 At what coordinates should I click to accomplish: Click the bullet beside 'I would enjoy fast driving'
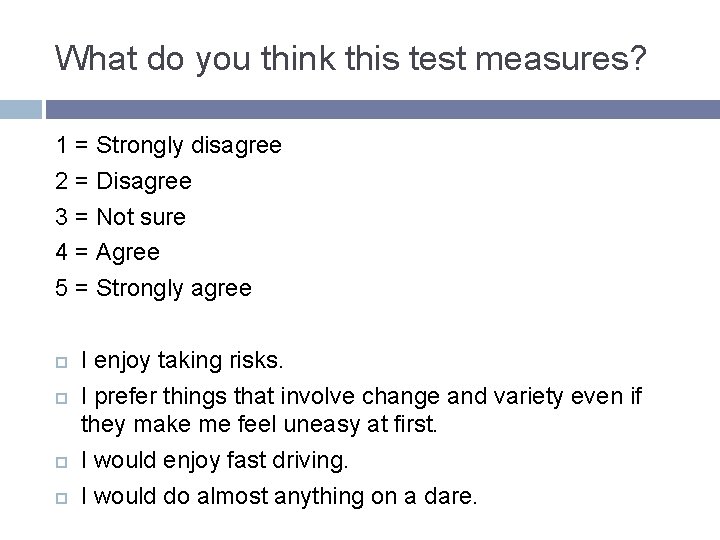pos(62,462)
